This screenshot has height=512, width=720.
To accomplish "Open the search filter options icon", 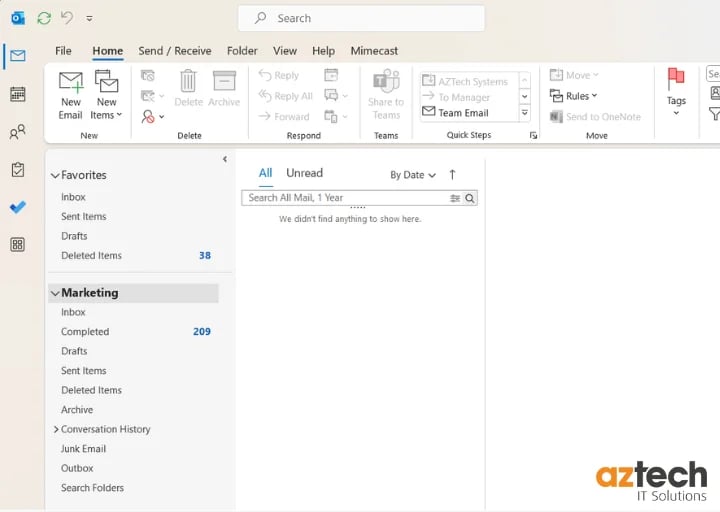I will point(455,198).
